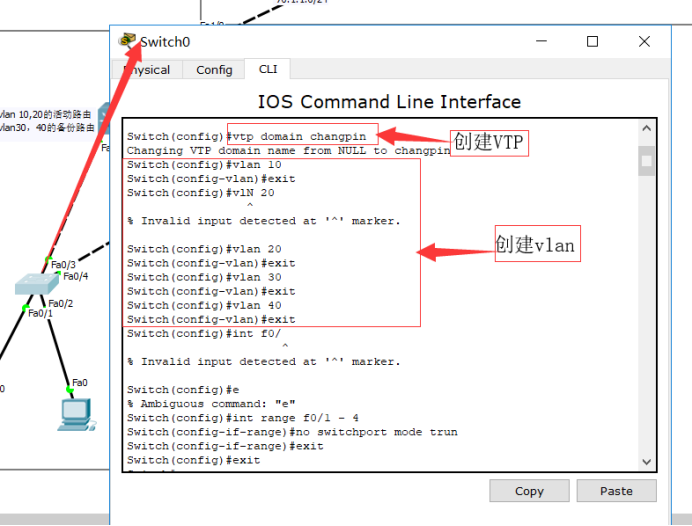Click the Fa0/3 port label

(63, 264)
